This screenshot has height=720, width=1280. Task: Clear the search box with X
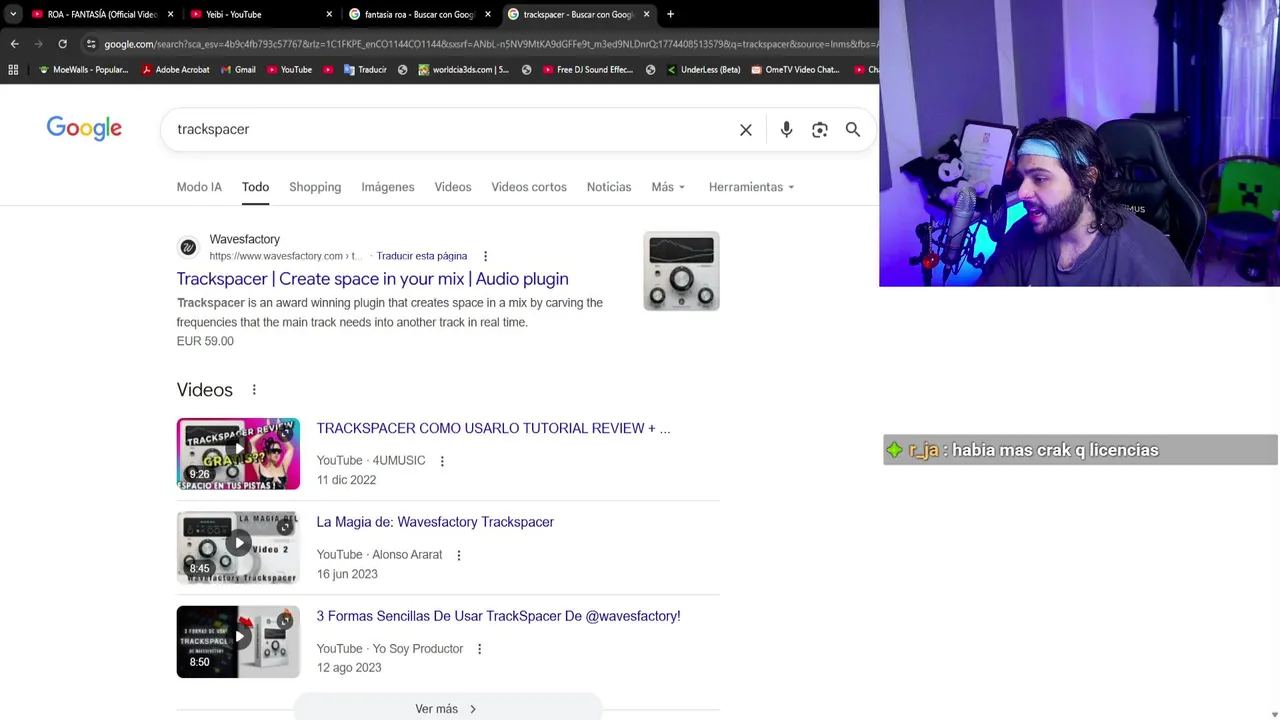coord(746,130)
